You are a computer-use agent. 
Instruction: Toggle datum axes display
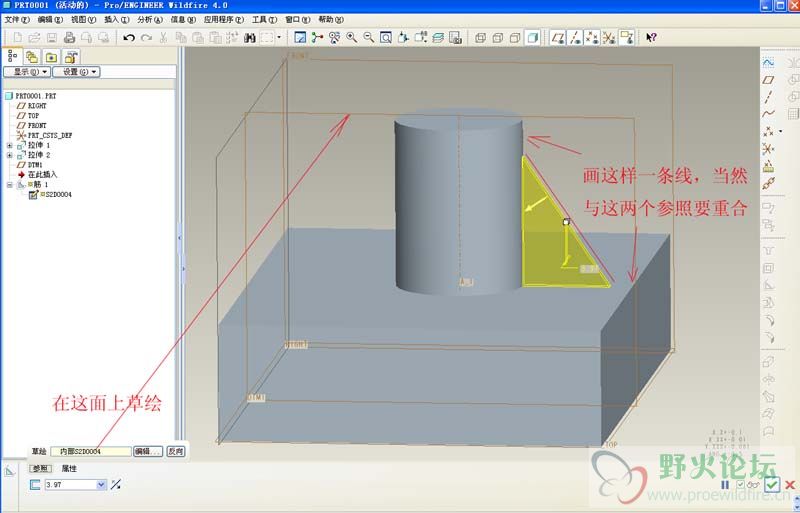[x=575, y=37]
